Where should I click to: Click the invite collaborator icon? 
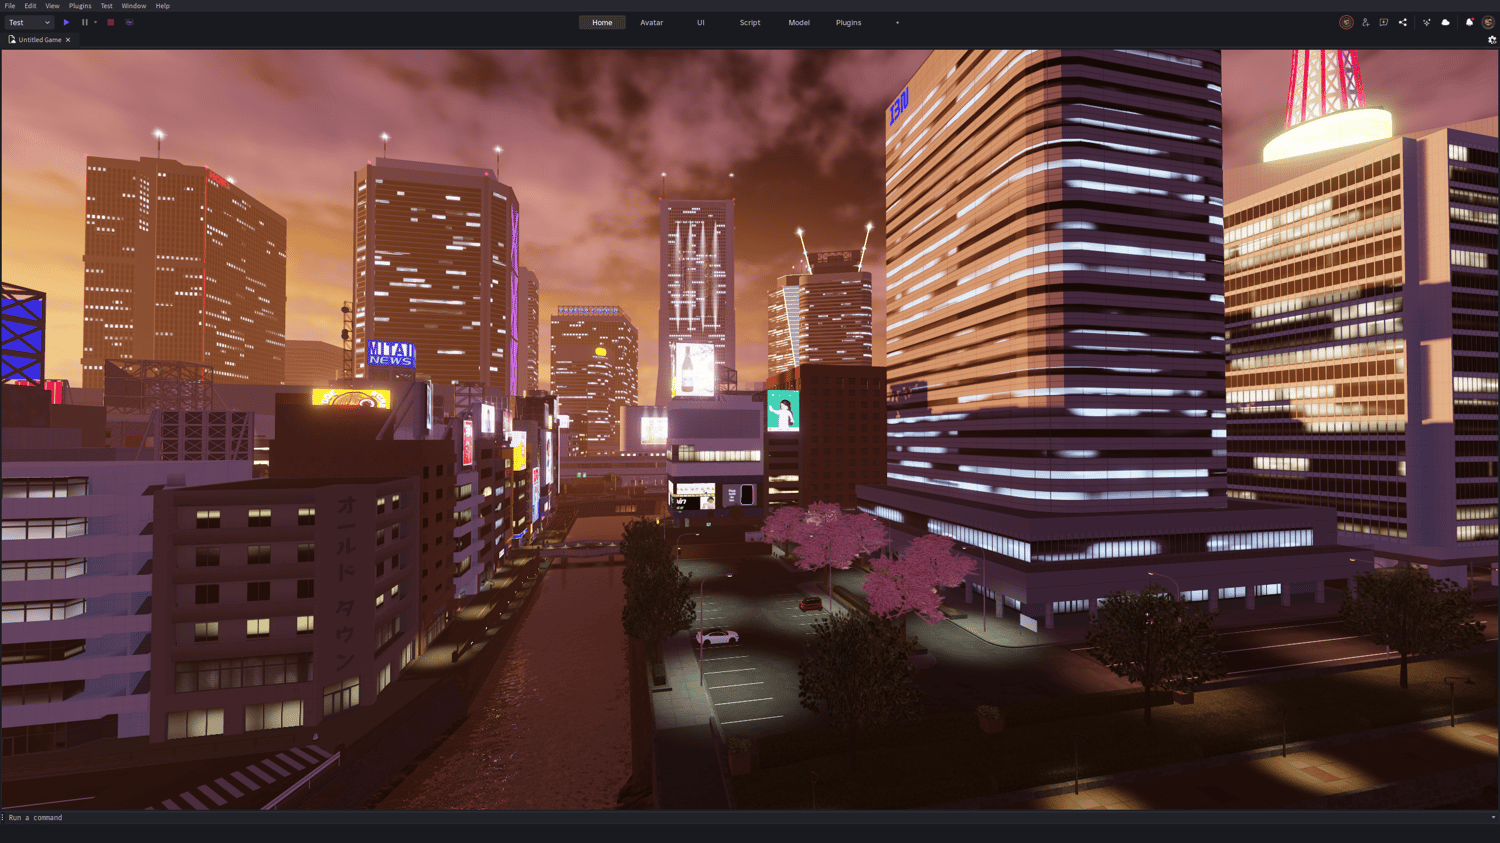click(1365, 22)
